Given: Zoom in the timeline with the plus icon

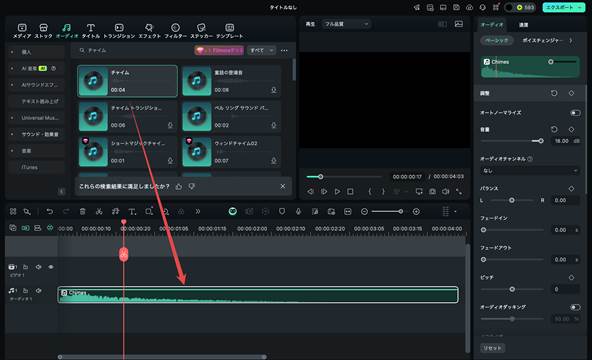Looking at the screenshot, I should coord(416,211).
